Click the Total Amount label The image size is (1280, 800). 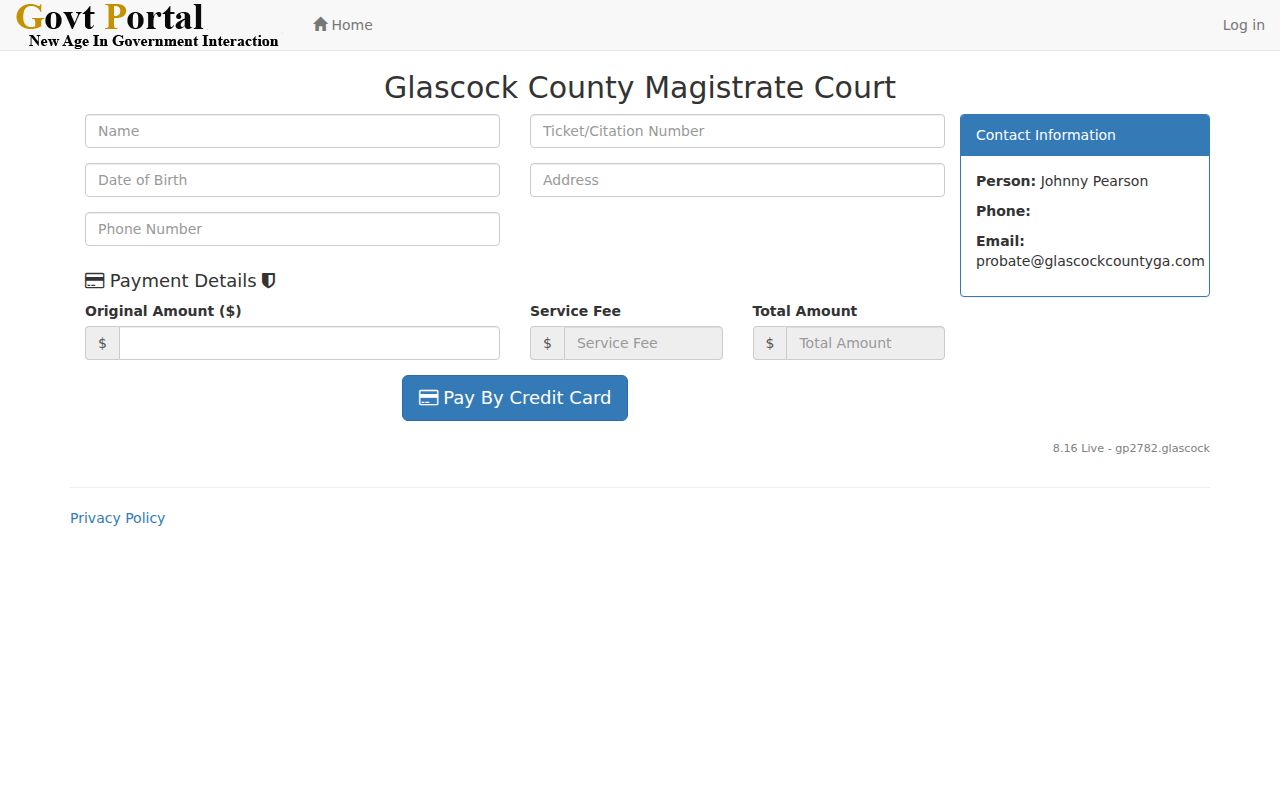(805, 311)
